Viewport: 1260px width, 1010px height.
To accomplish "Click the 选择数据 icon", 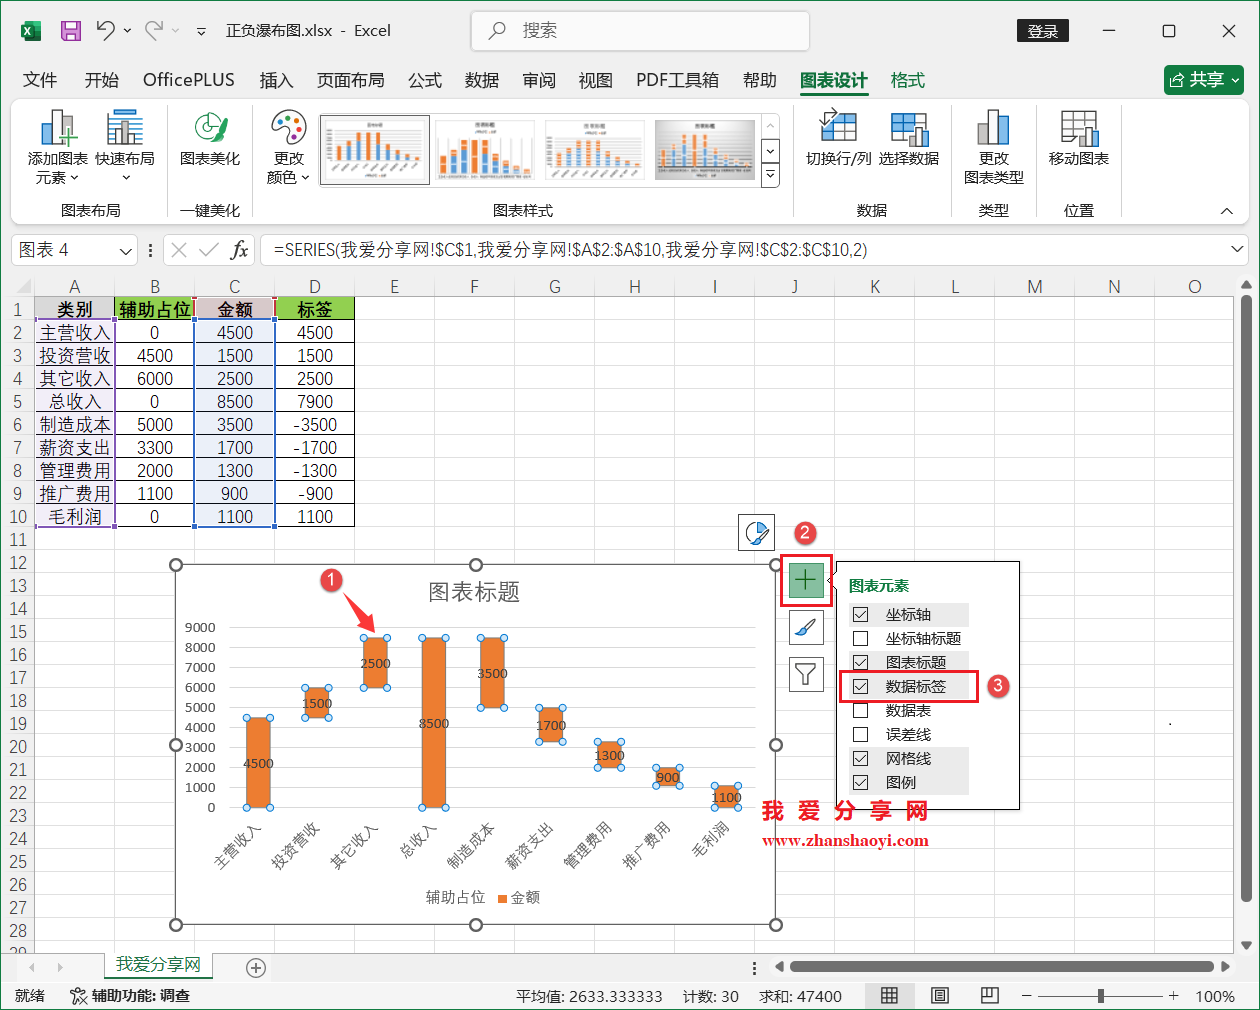I will coord(909,140).
